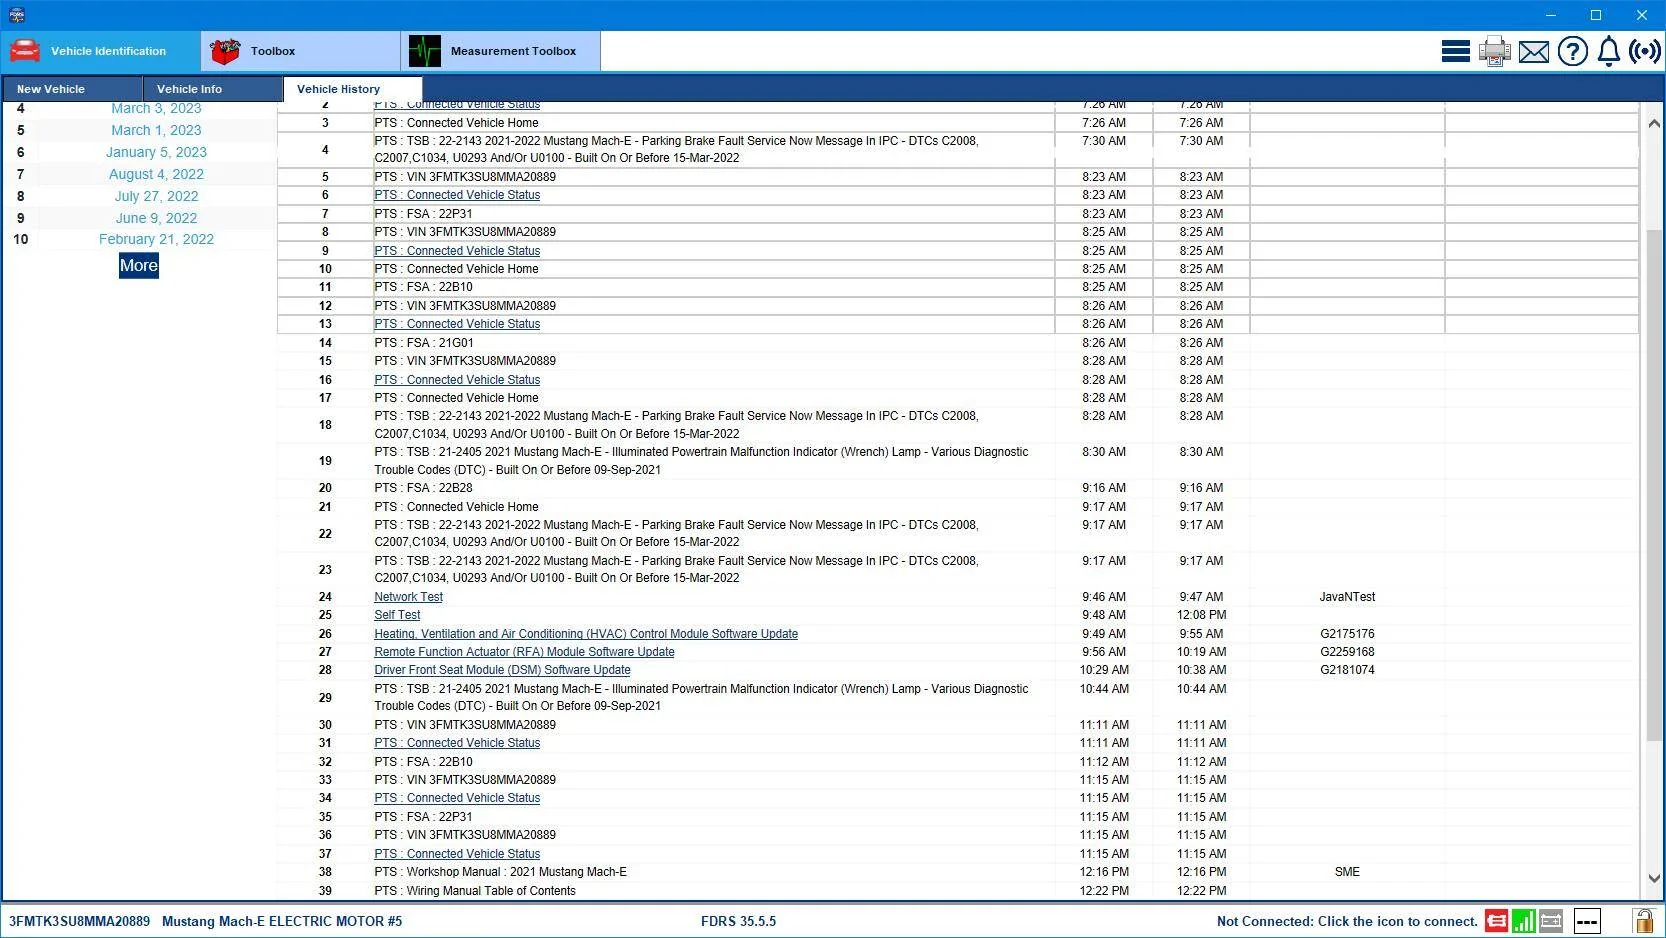Click the green waveform measurement icon
The image size is (1666, 938).
point(425,51)
